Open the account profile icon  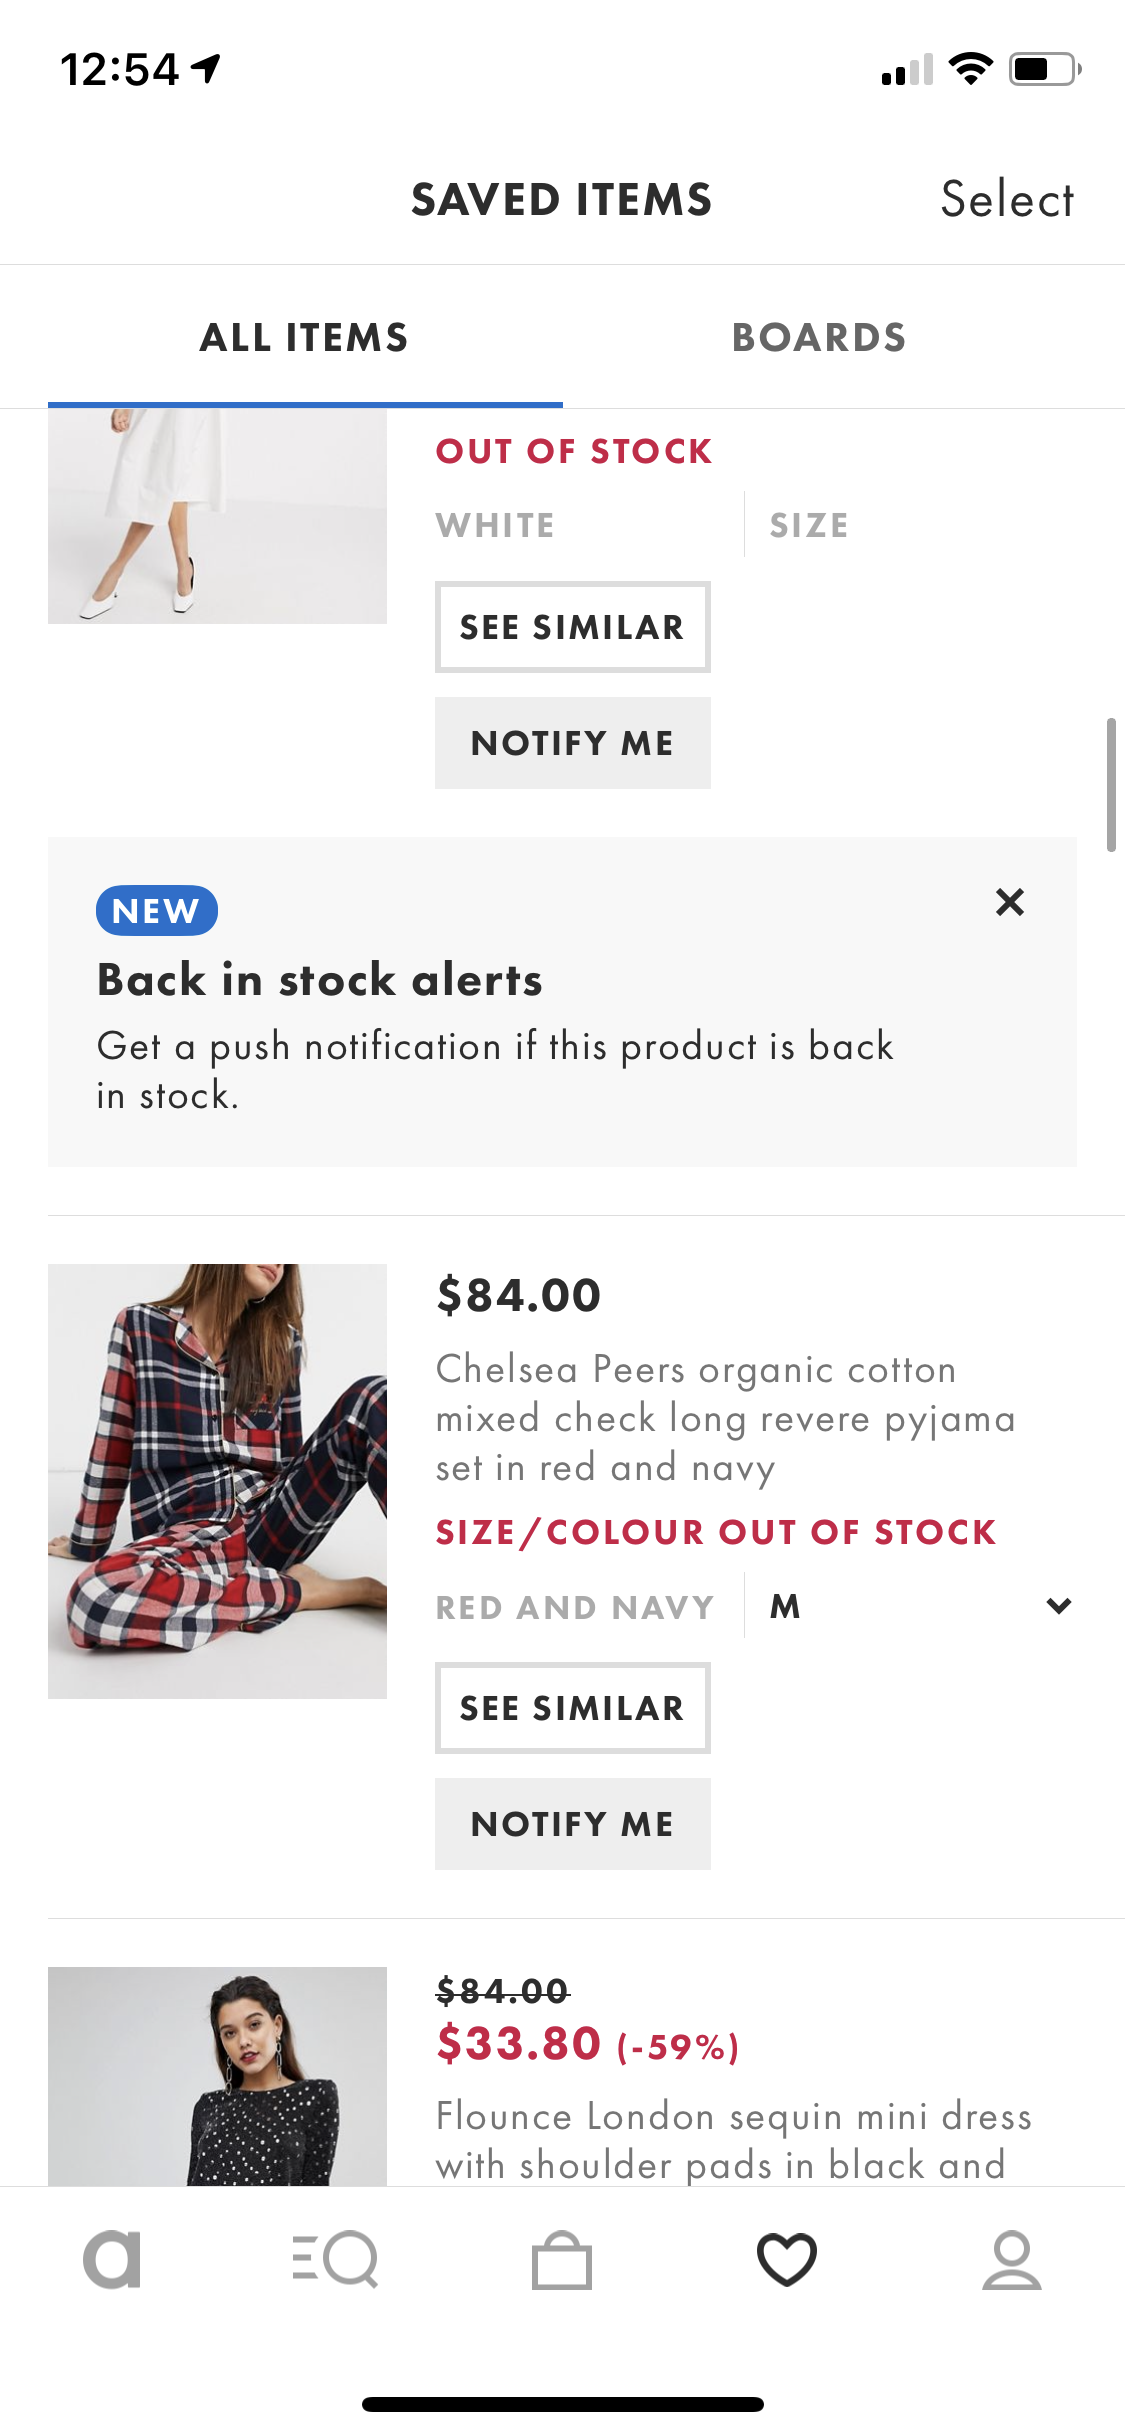(x=1012, y=2260)
